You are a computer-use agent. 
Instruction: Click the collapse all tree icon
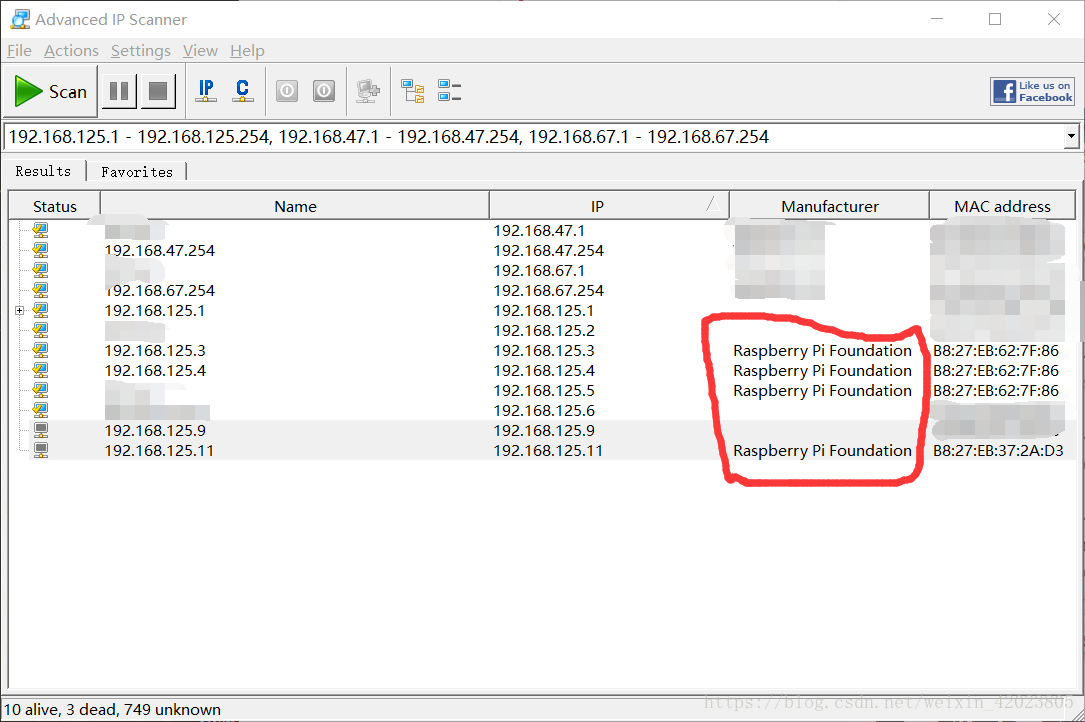click(450, 91)
